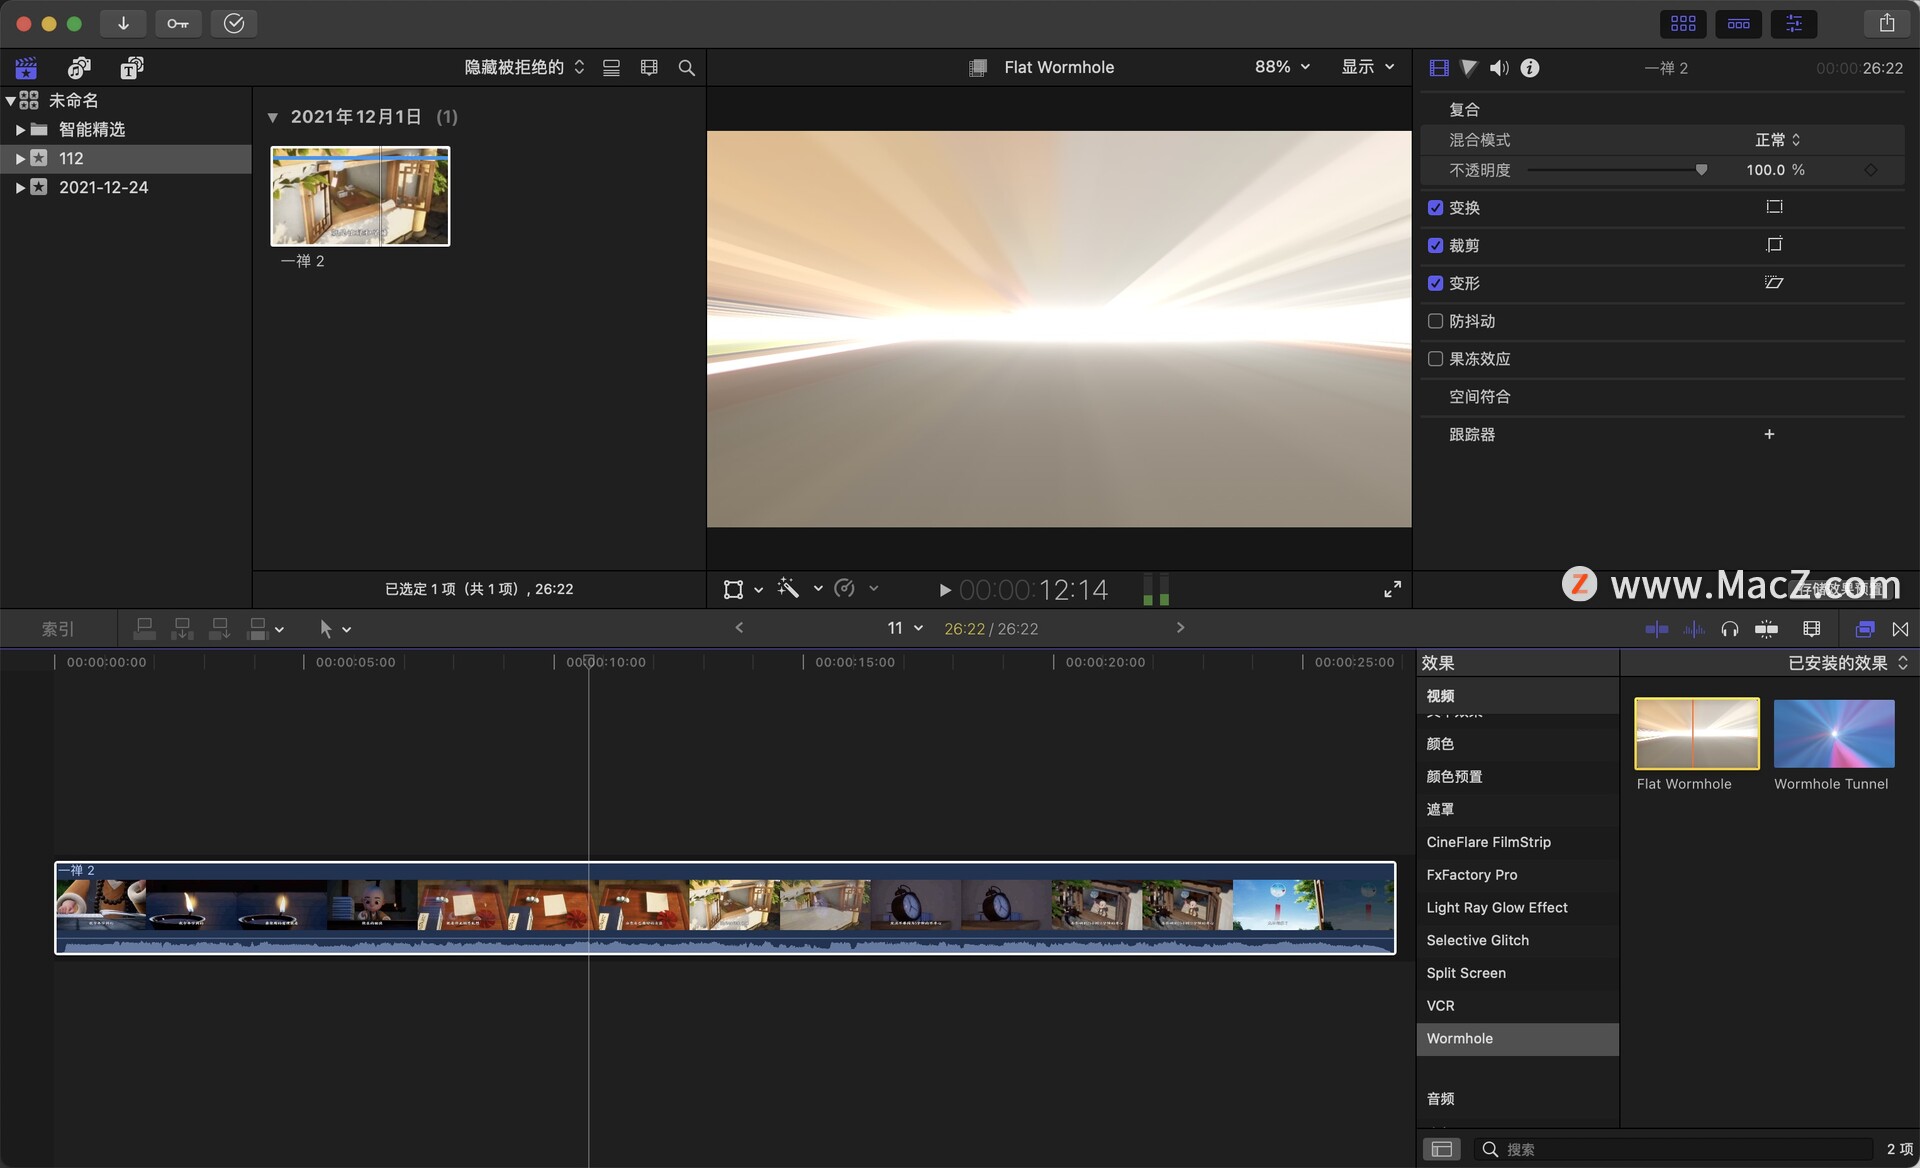Screen dimensions: 1920x1168
Task: Uncheck the 裁剪 crop checkbox
Action: click(x=1435, y=245)
